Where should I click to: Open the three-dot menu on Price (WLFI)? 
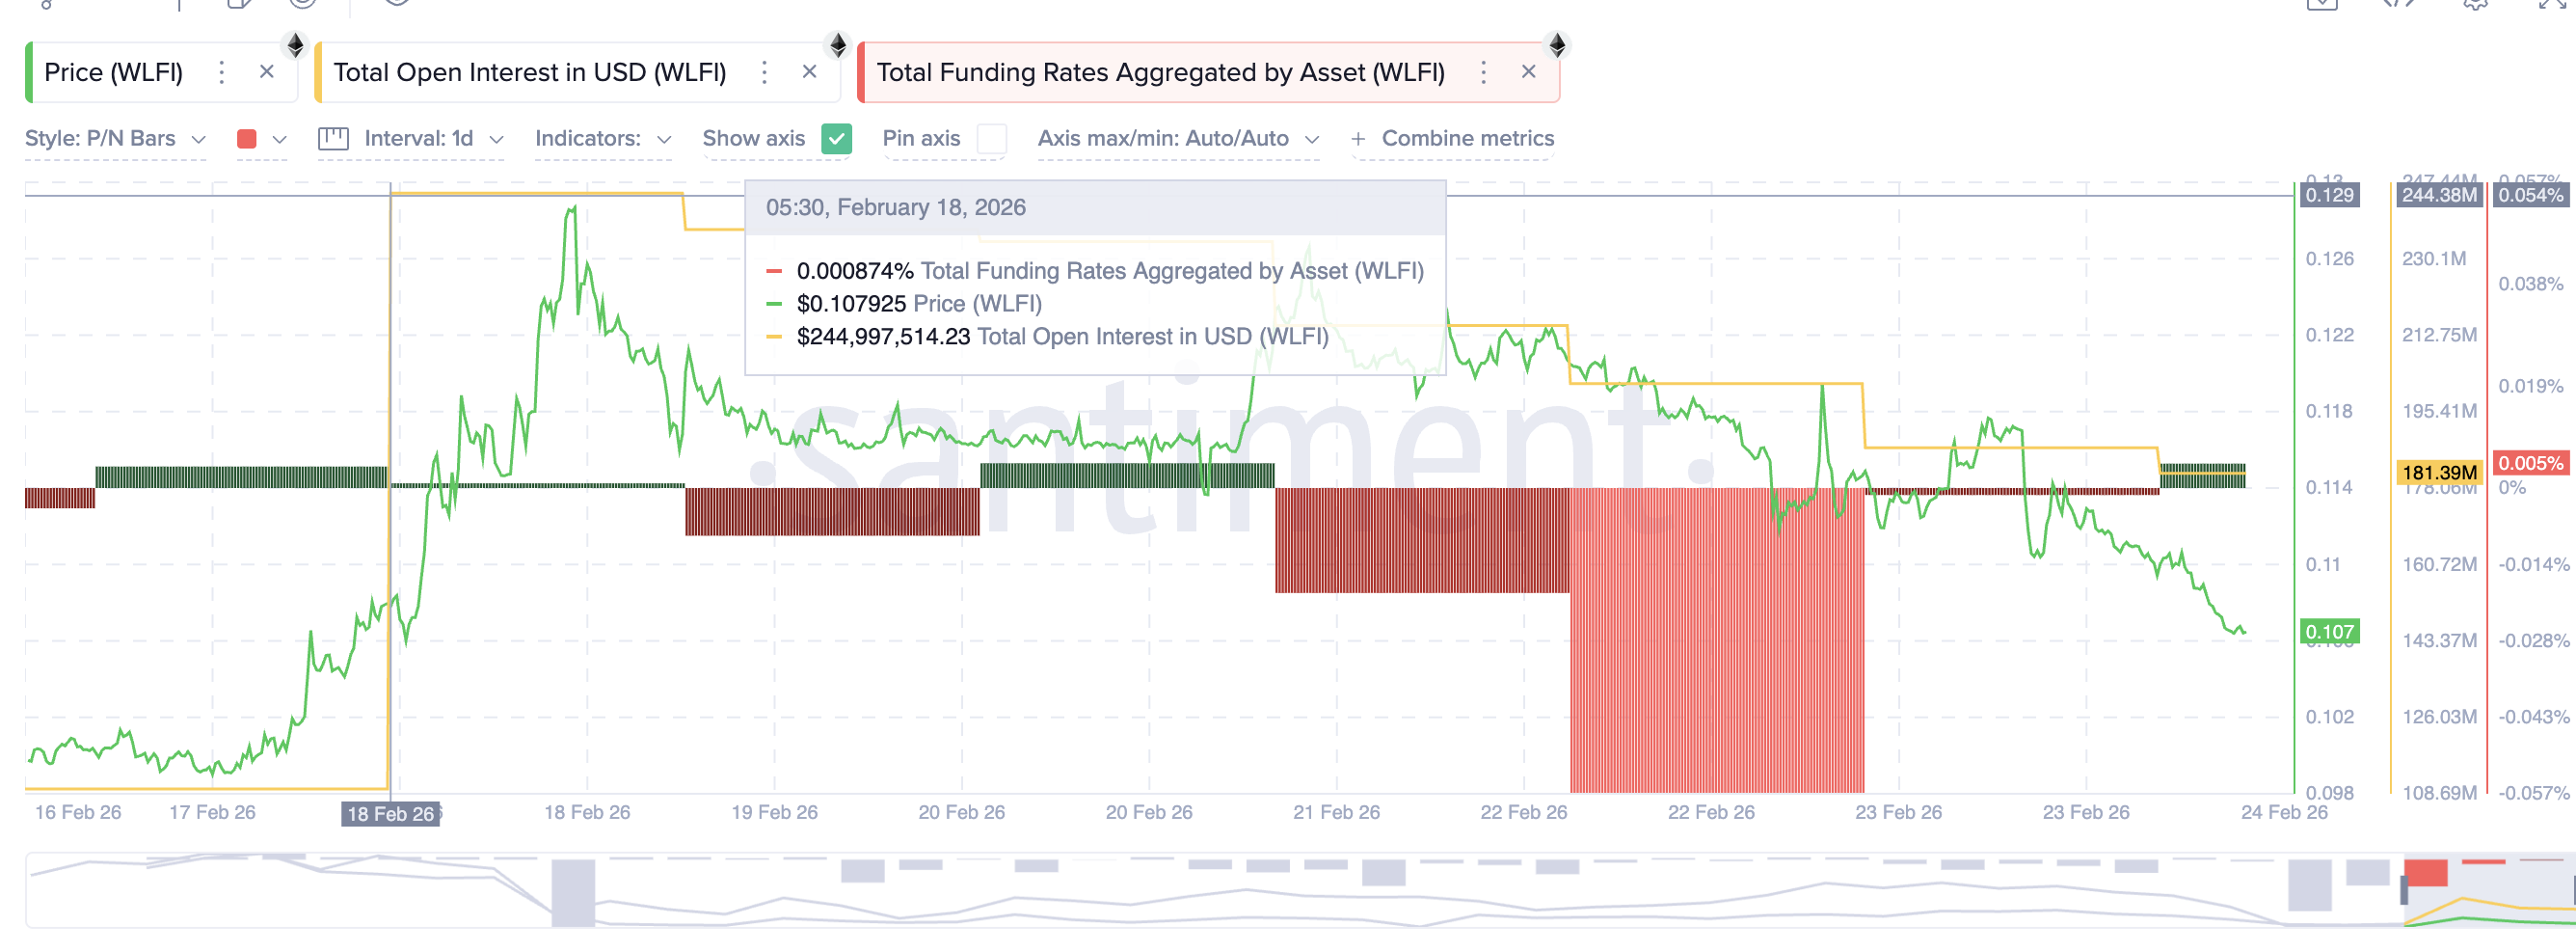[221, 72]
